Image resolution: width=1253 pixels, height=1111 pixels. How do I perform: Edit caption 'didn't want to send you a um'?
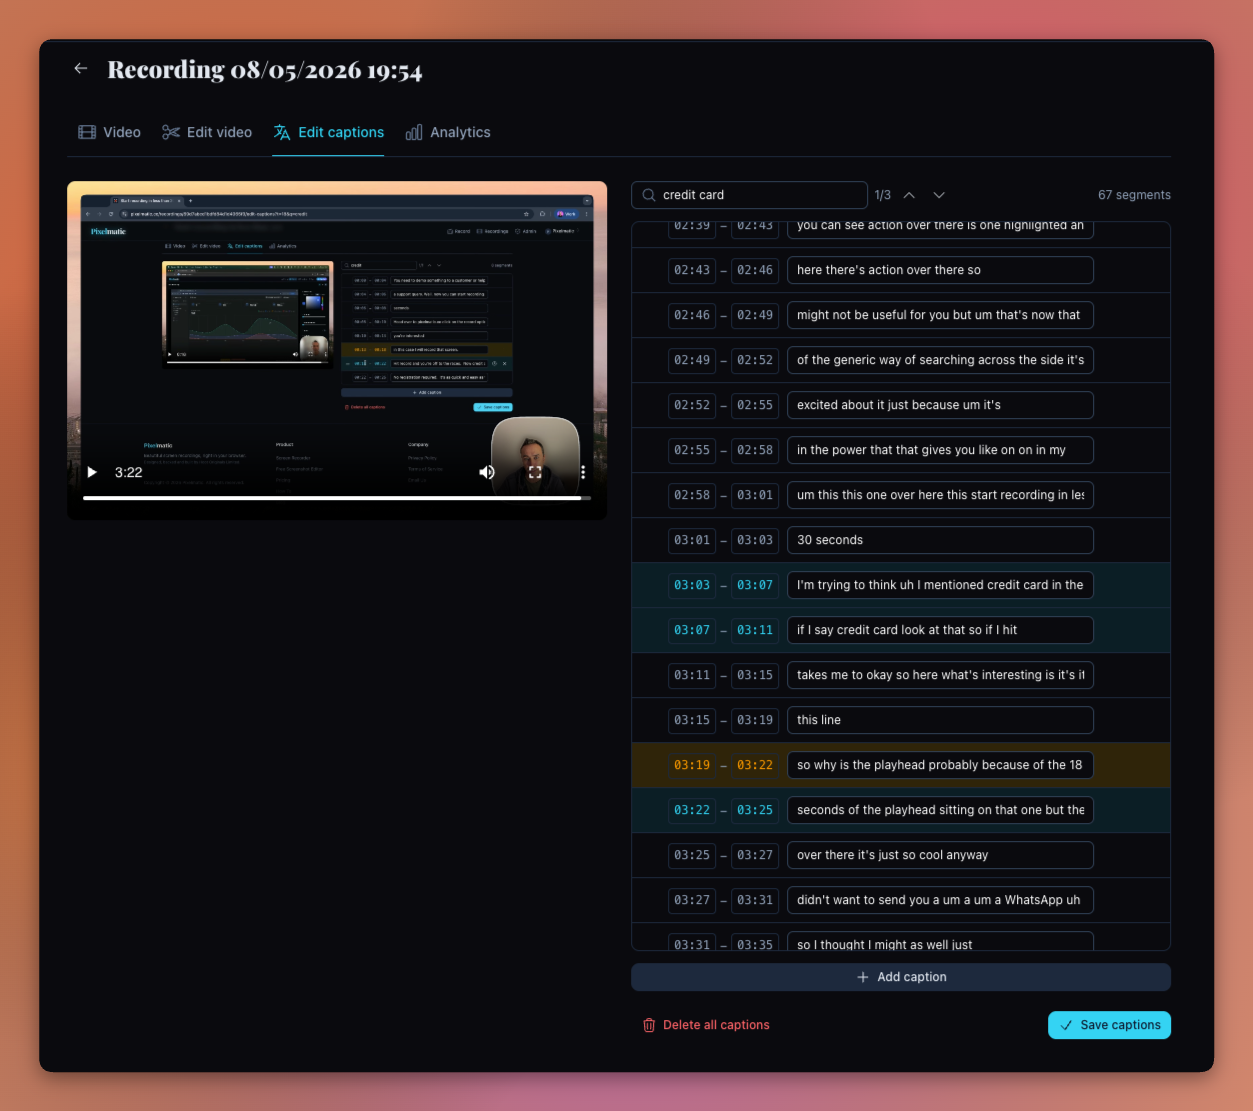(x=940, y=900)
